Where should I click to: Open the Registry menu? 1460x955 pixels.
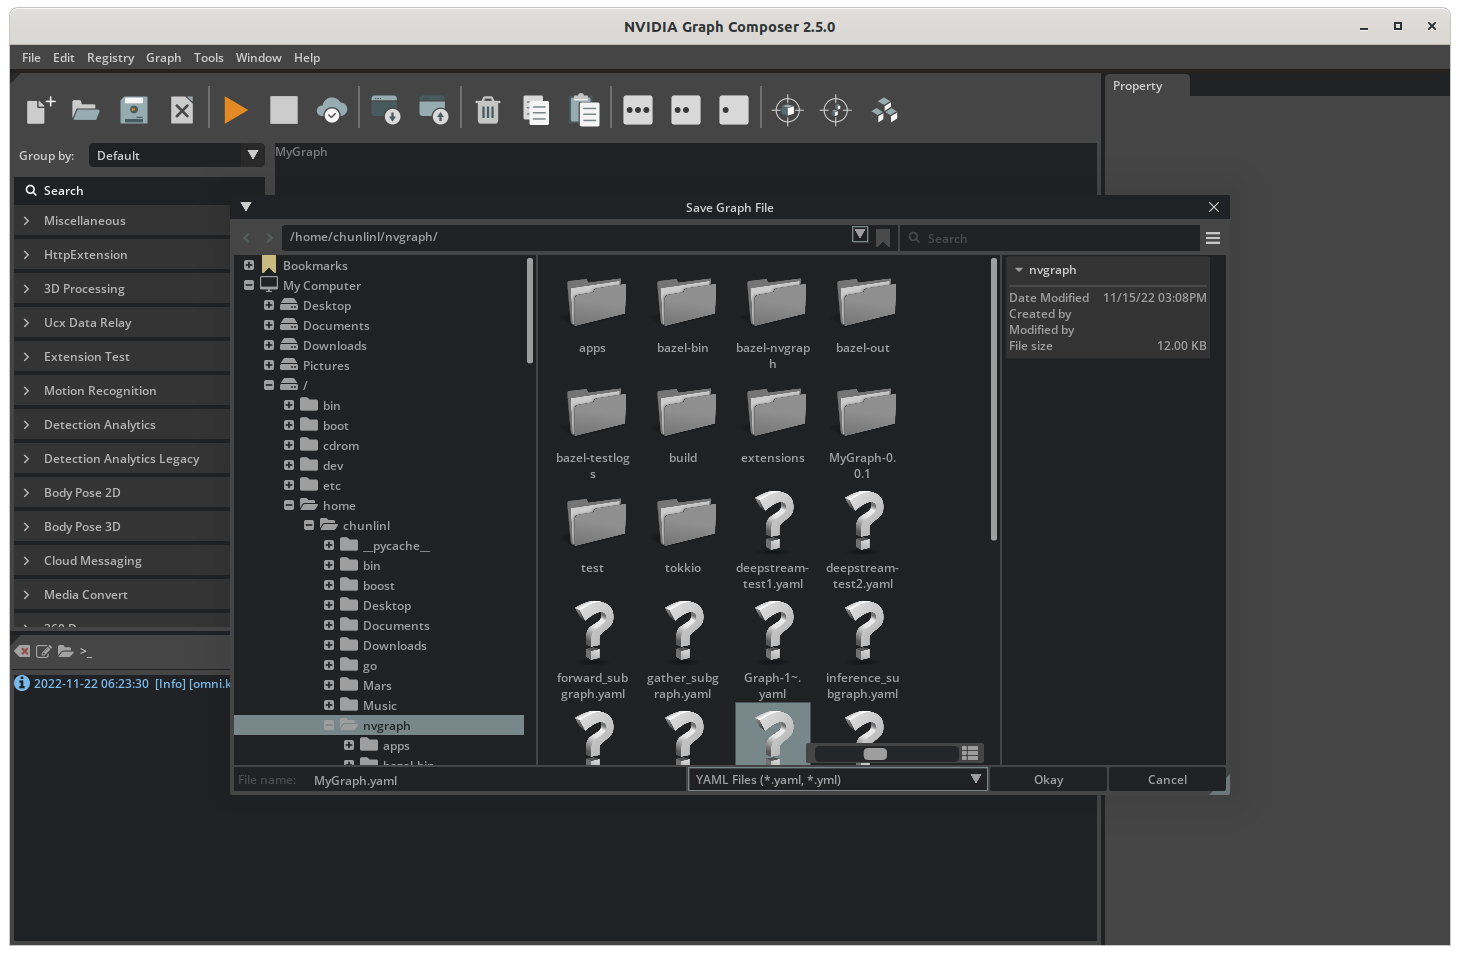pos(110,58)
